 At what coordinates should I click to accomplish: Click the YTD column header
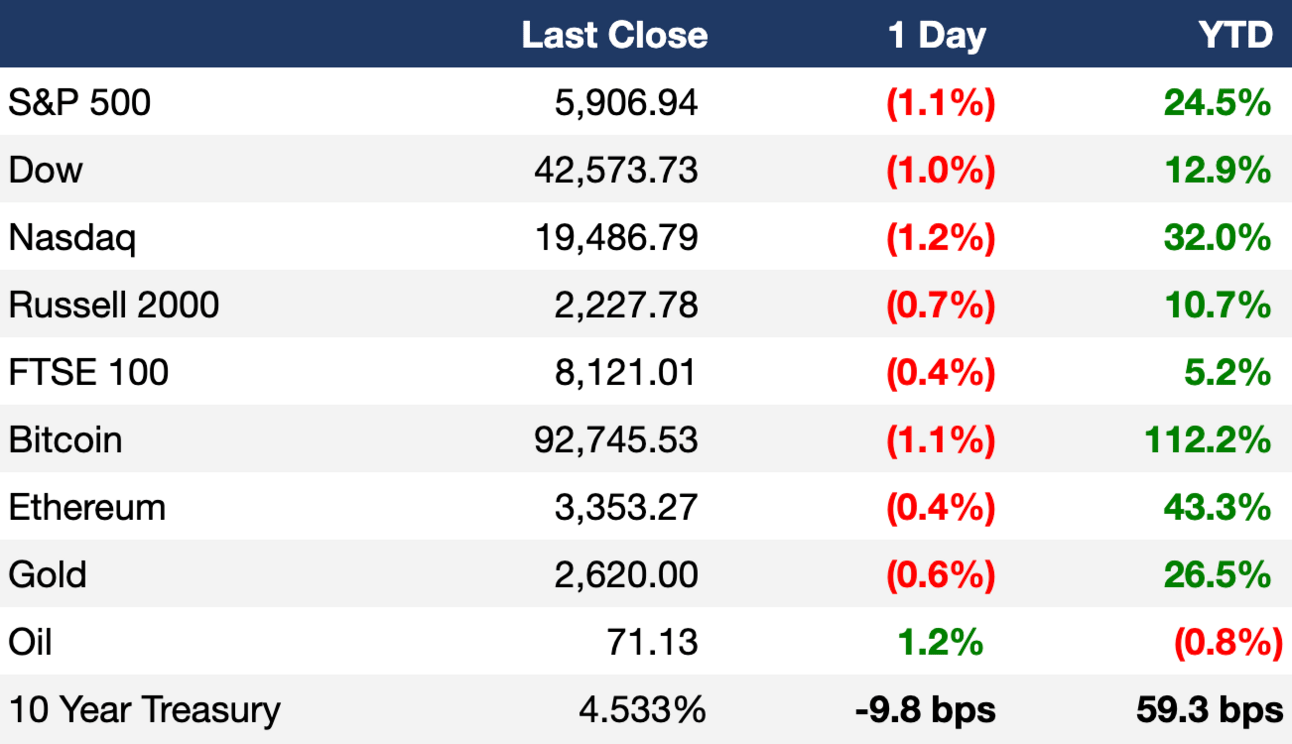point(1235,36)
